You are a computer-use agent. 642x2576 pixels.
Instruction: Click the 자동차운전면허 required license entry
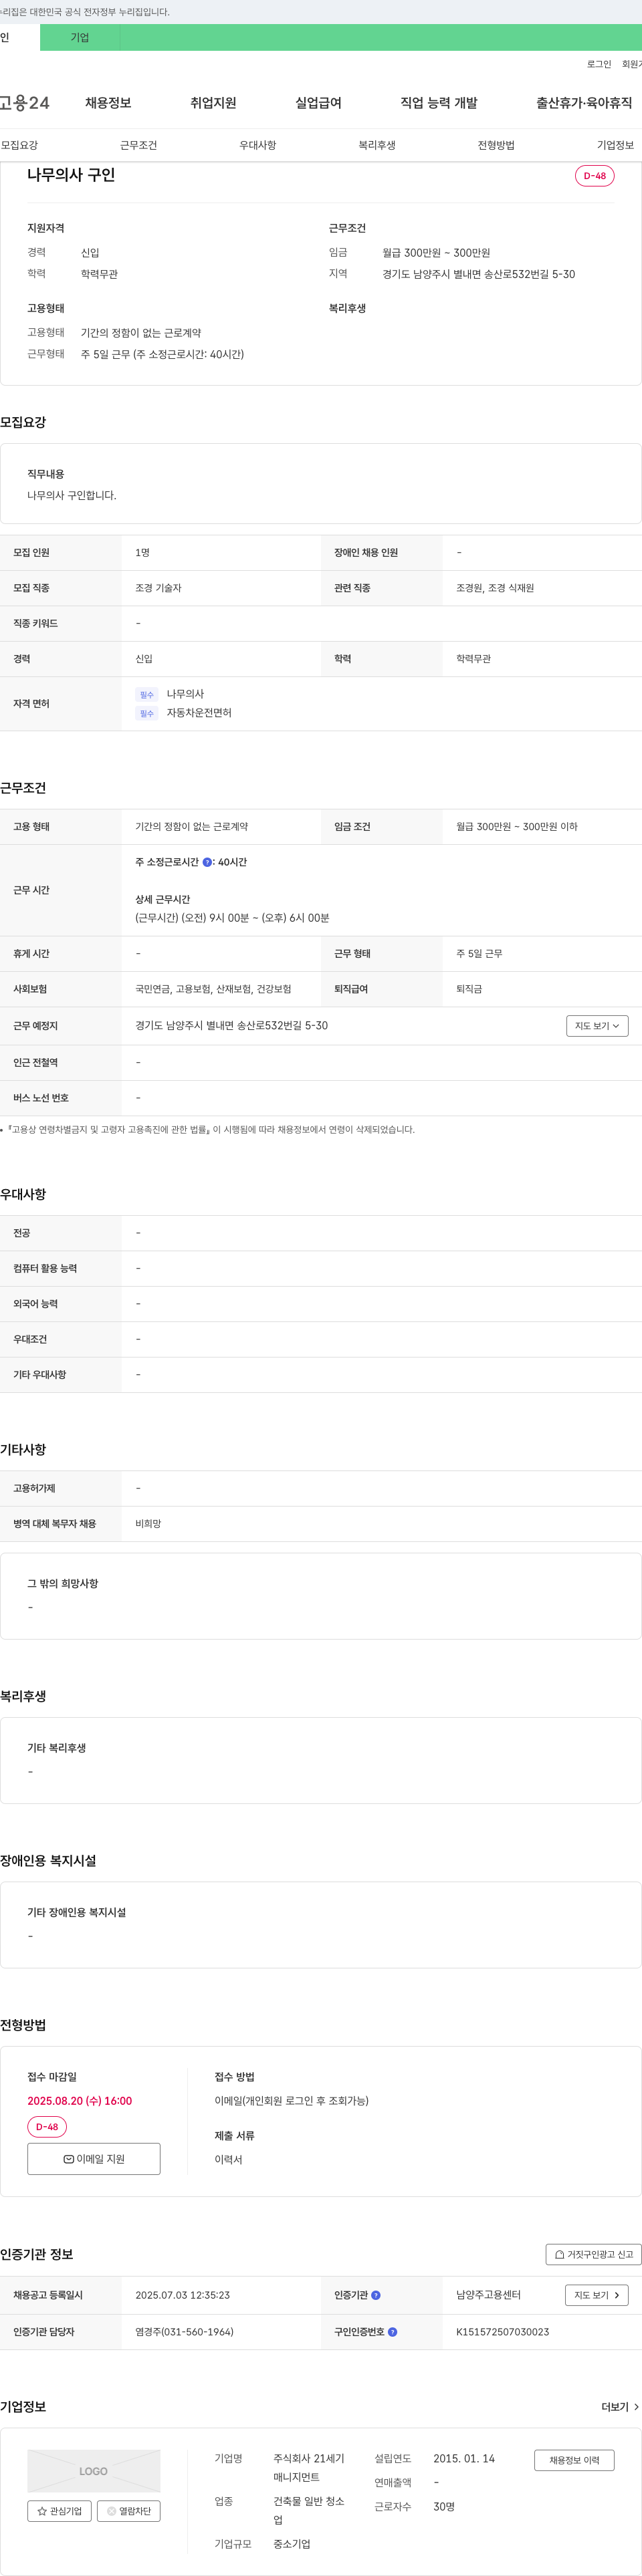199,713
